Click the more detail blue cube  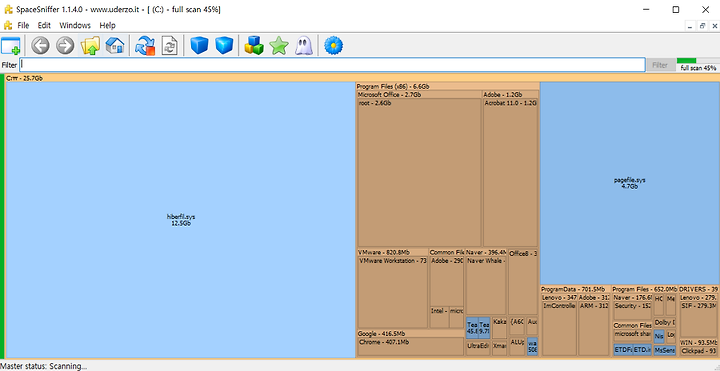pos(224,46)
